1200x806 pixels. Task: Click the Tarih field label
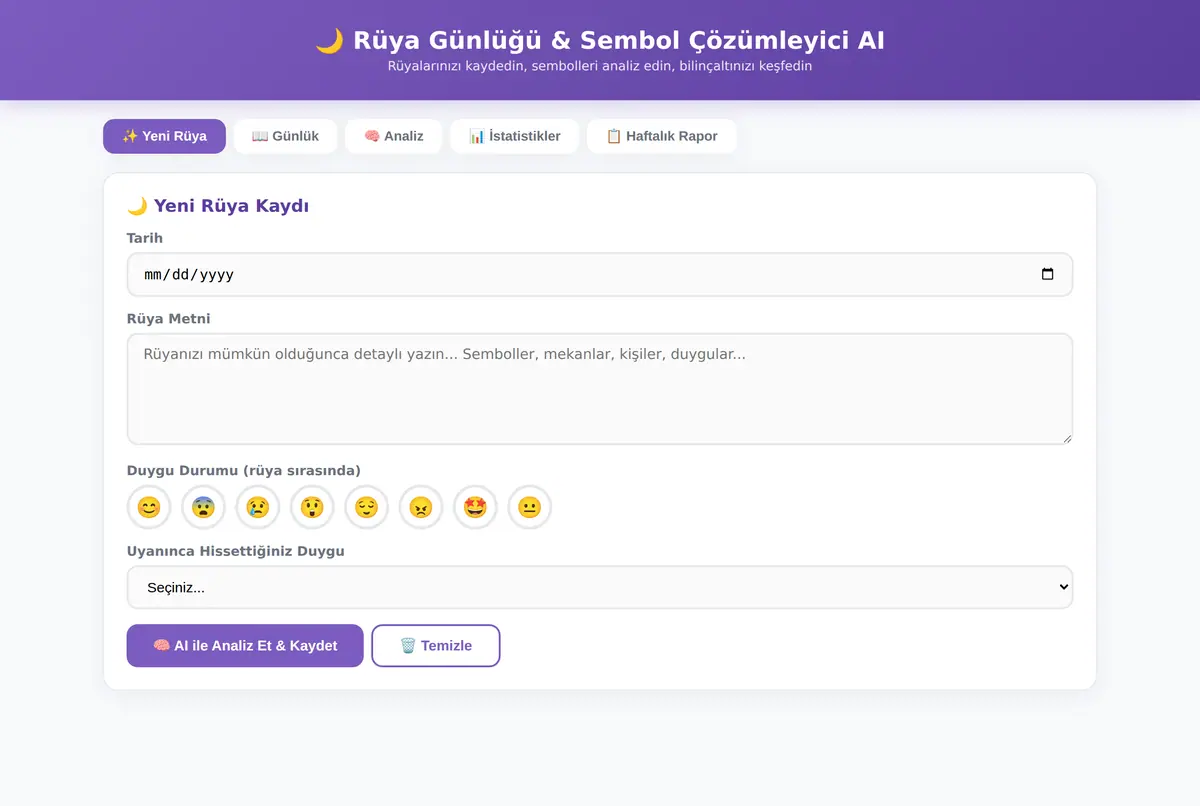coord(145,238)
